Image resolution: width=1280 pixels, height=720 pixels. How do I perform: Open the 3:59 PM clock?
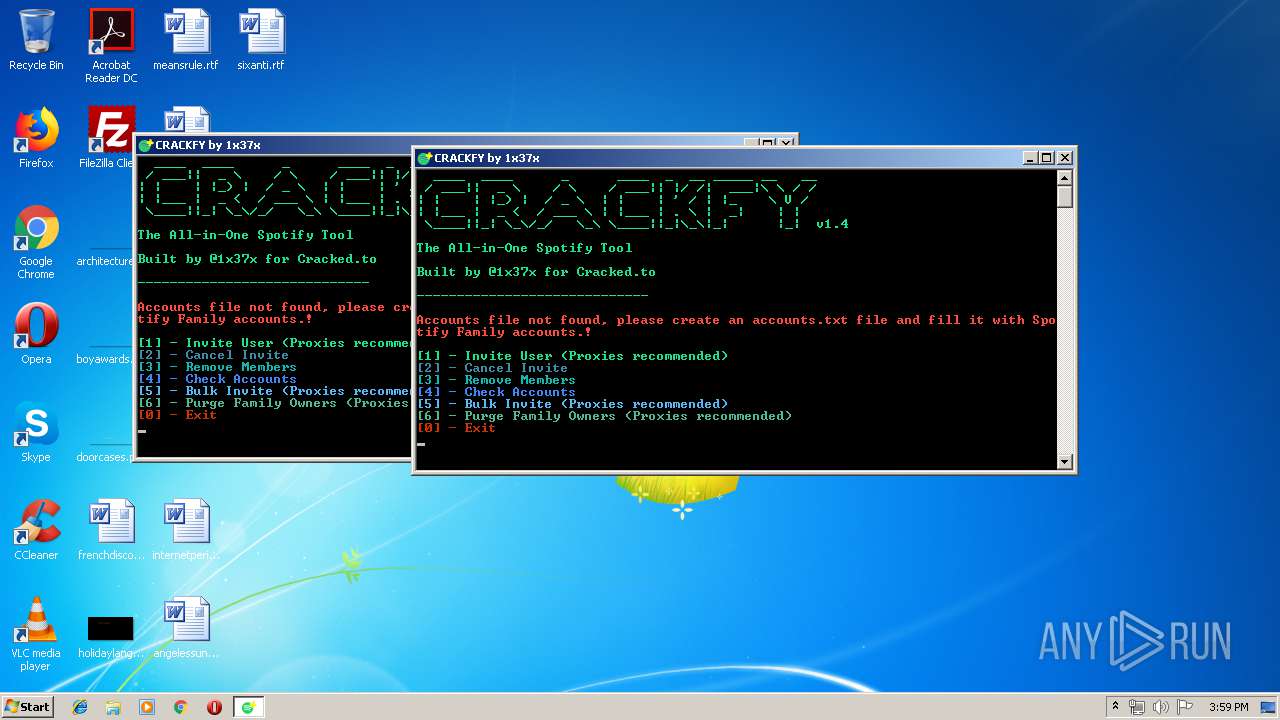click(x=1229, y=707)
